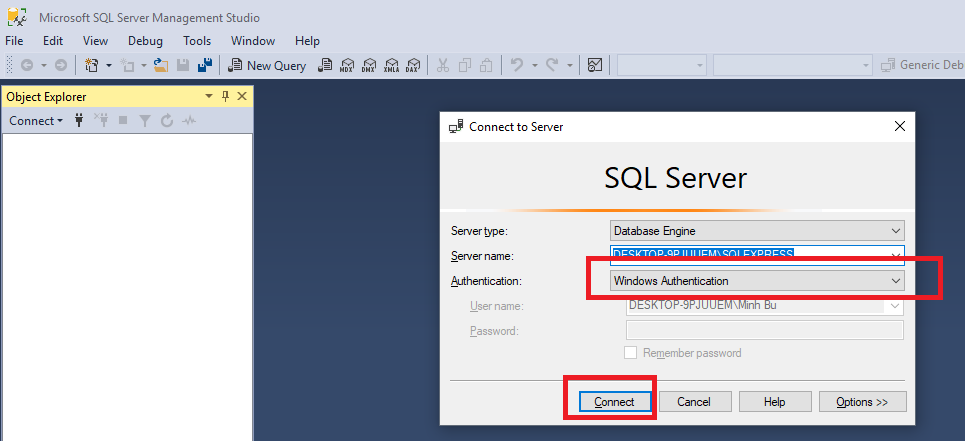965x441 pixels.
Task: Click the Redo arrow icon
Action: 552,65
